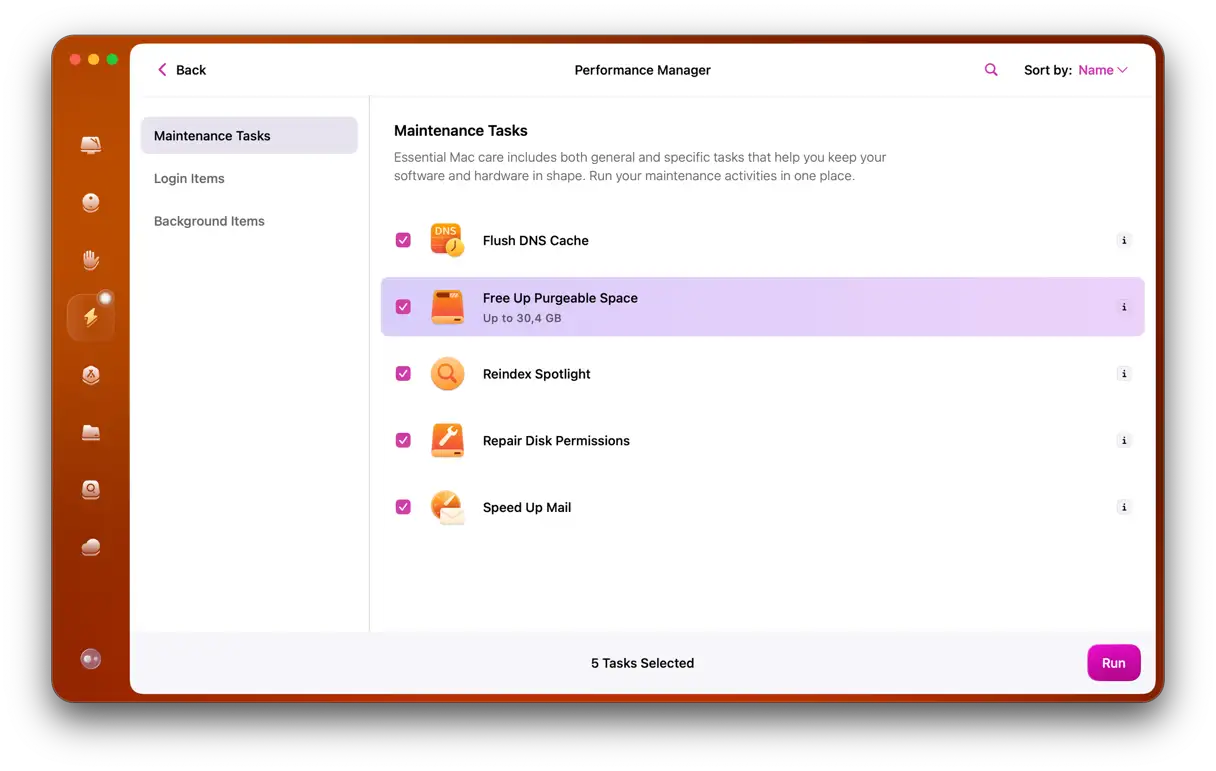The height and width of the screenshot is (771, 1216).
Task: Uncheck the Flush DNS Cache checkbox
Action: 403,241
